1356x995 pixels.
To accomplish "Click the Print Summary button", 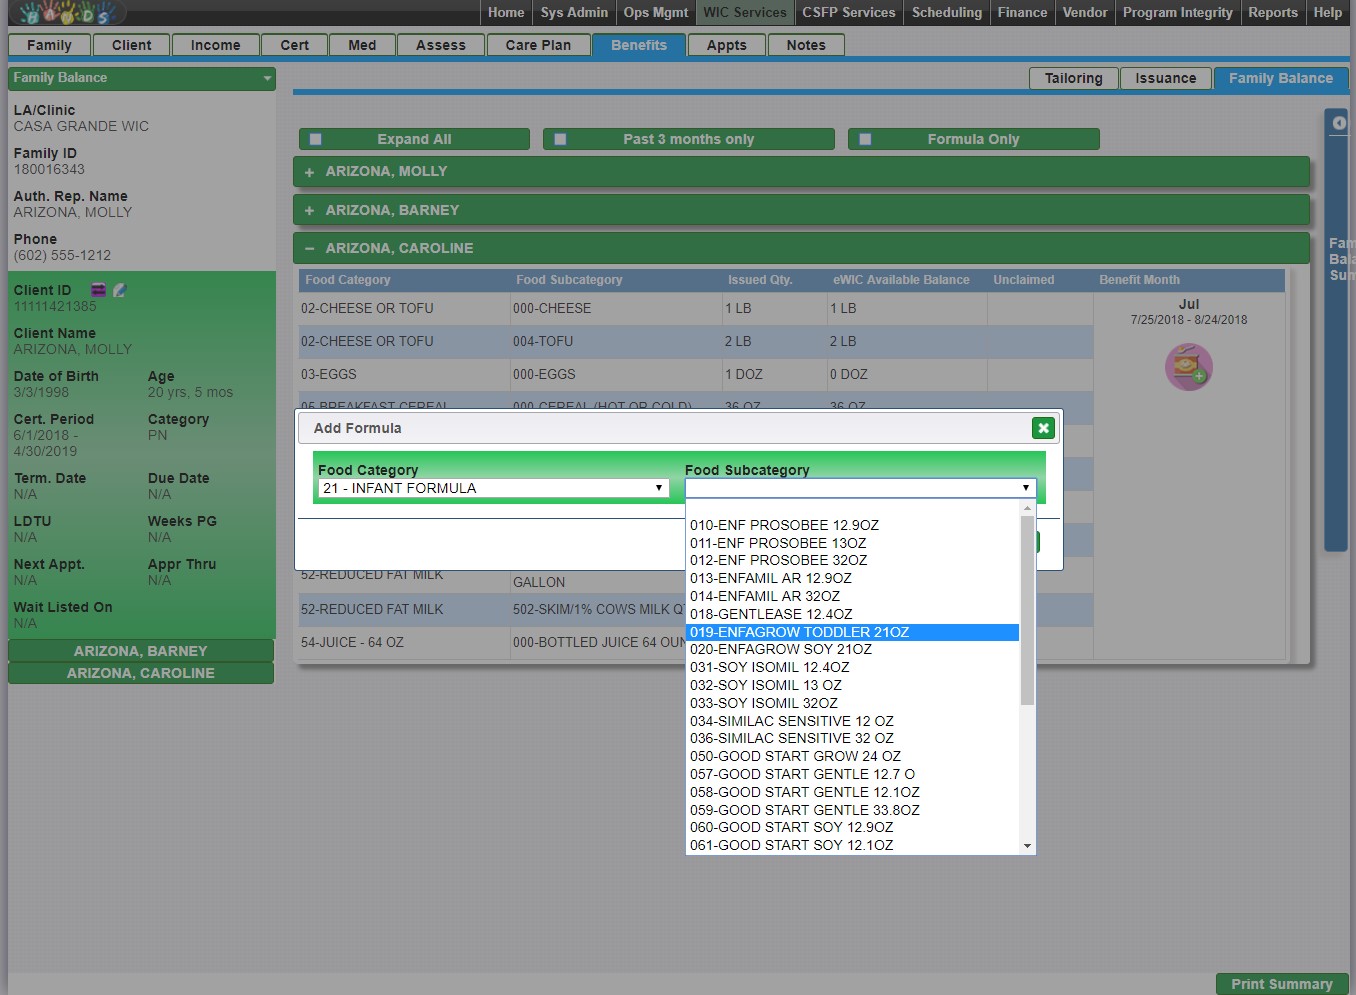I will tap(1281, 984).
